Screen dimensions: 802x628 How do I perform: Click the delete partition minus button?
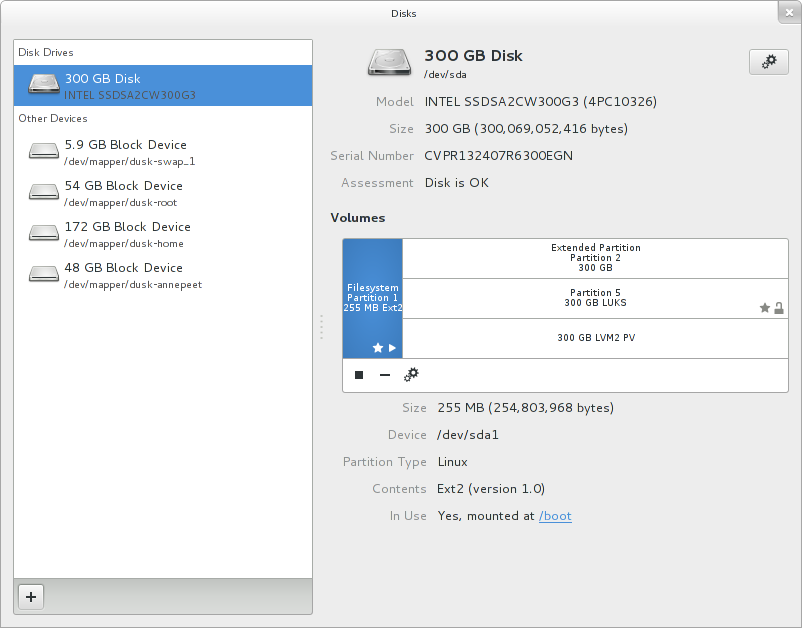(385, 375)
